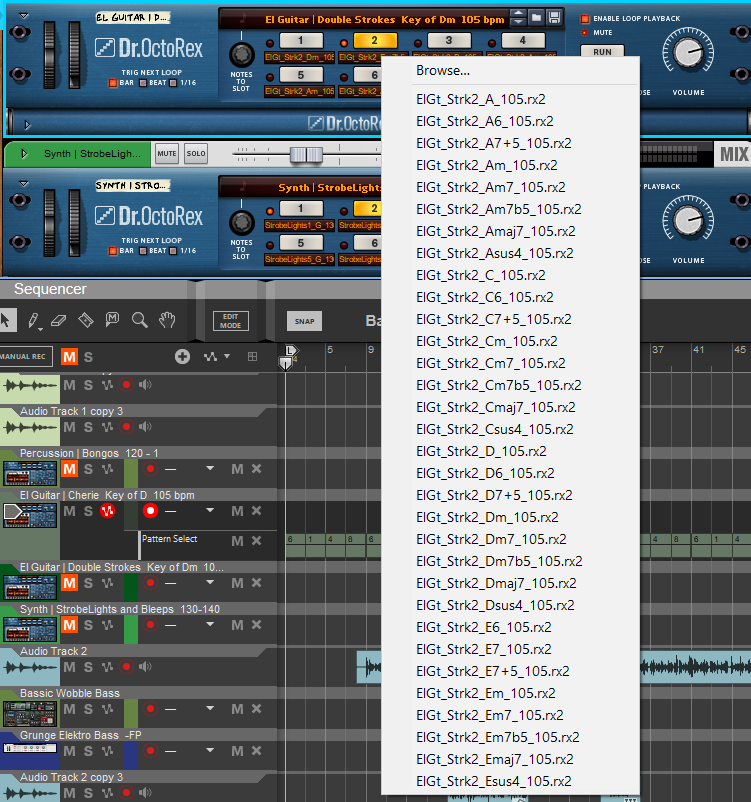This screenshot has width=751, height=802.
Task: Set Trig Next Loop to BAR on top Dr.OctoRex
Action: [113, 83]
